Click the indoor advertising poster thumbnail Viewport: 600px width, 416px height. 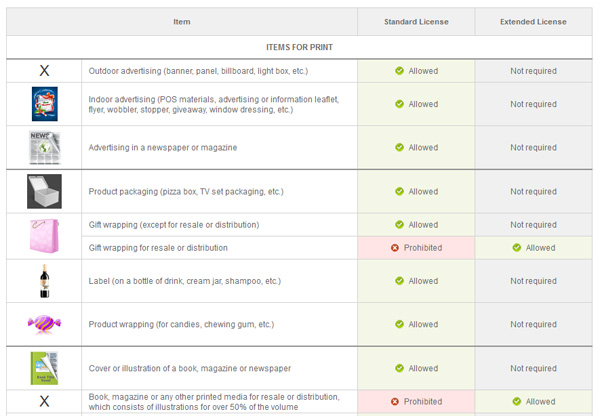[44, 104]
